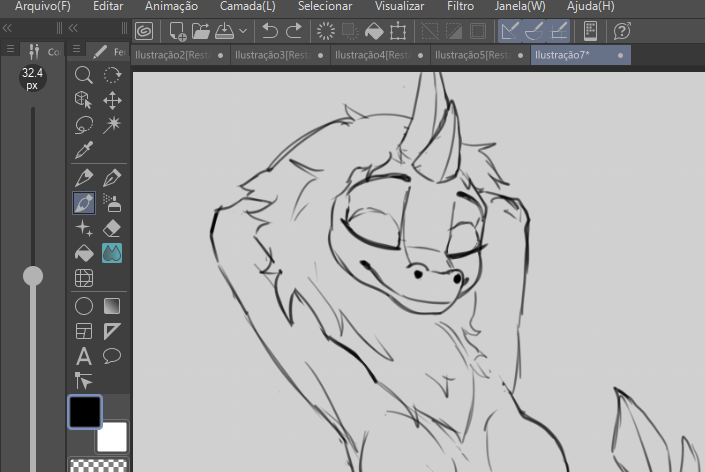This screenshot has width=705, height=472.
Task: Select the Balloon speech bubble tool
Action: (112, 356)
